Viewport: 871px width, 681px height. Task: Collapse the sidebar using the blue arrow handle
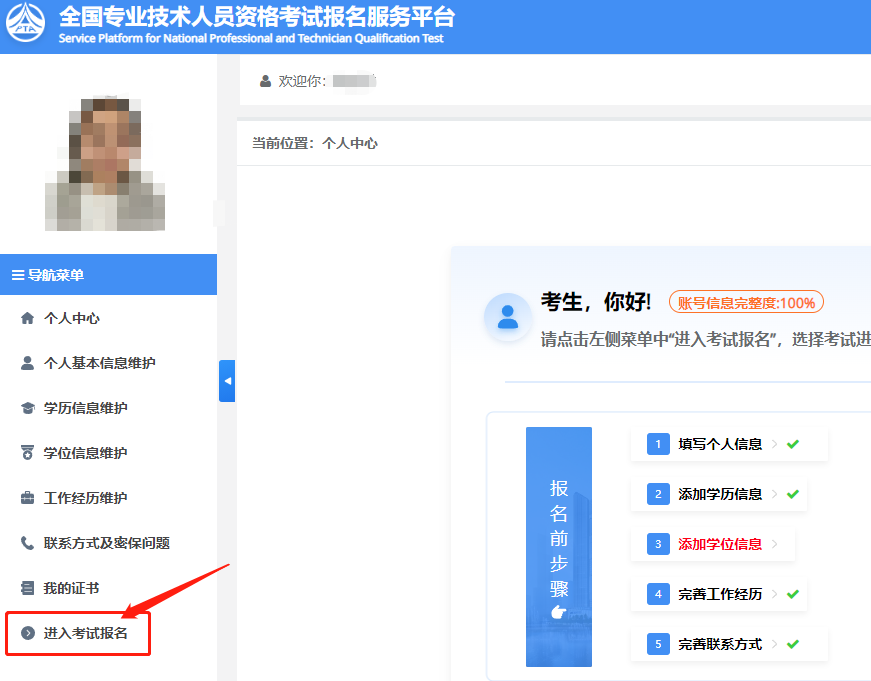tap(227, 381)
